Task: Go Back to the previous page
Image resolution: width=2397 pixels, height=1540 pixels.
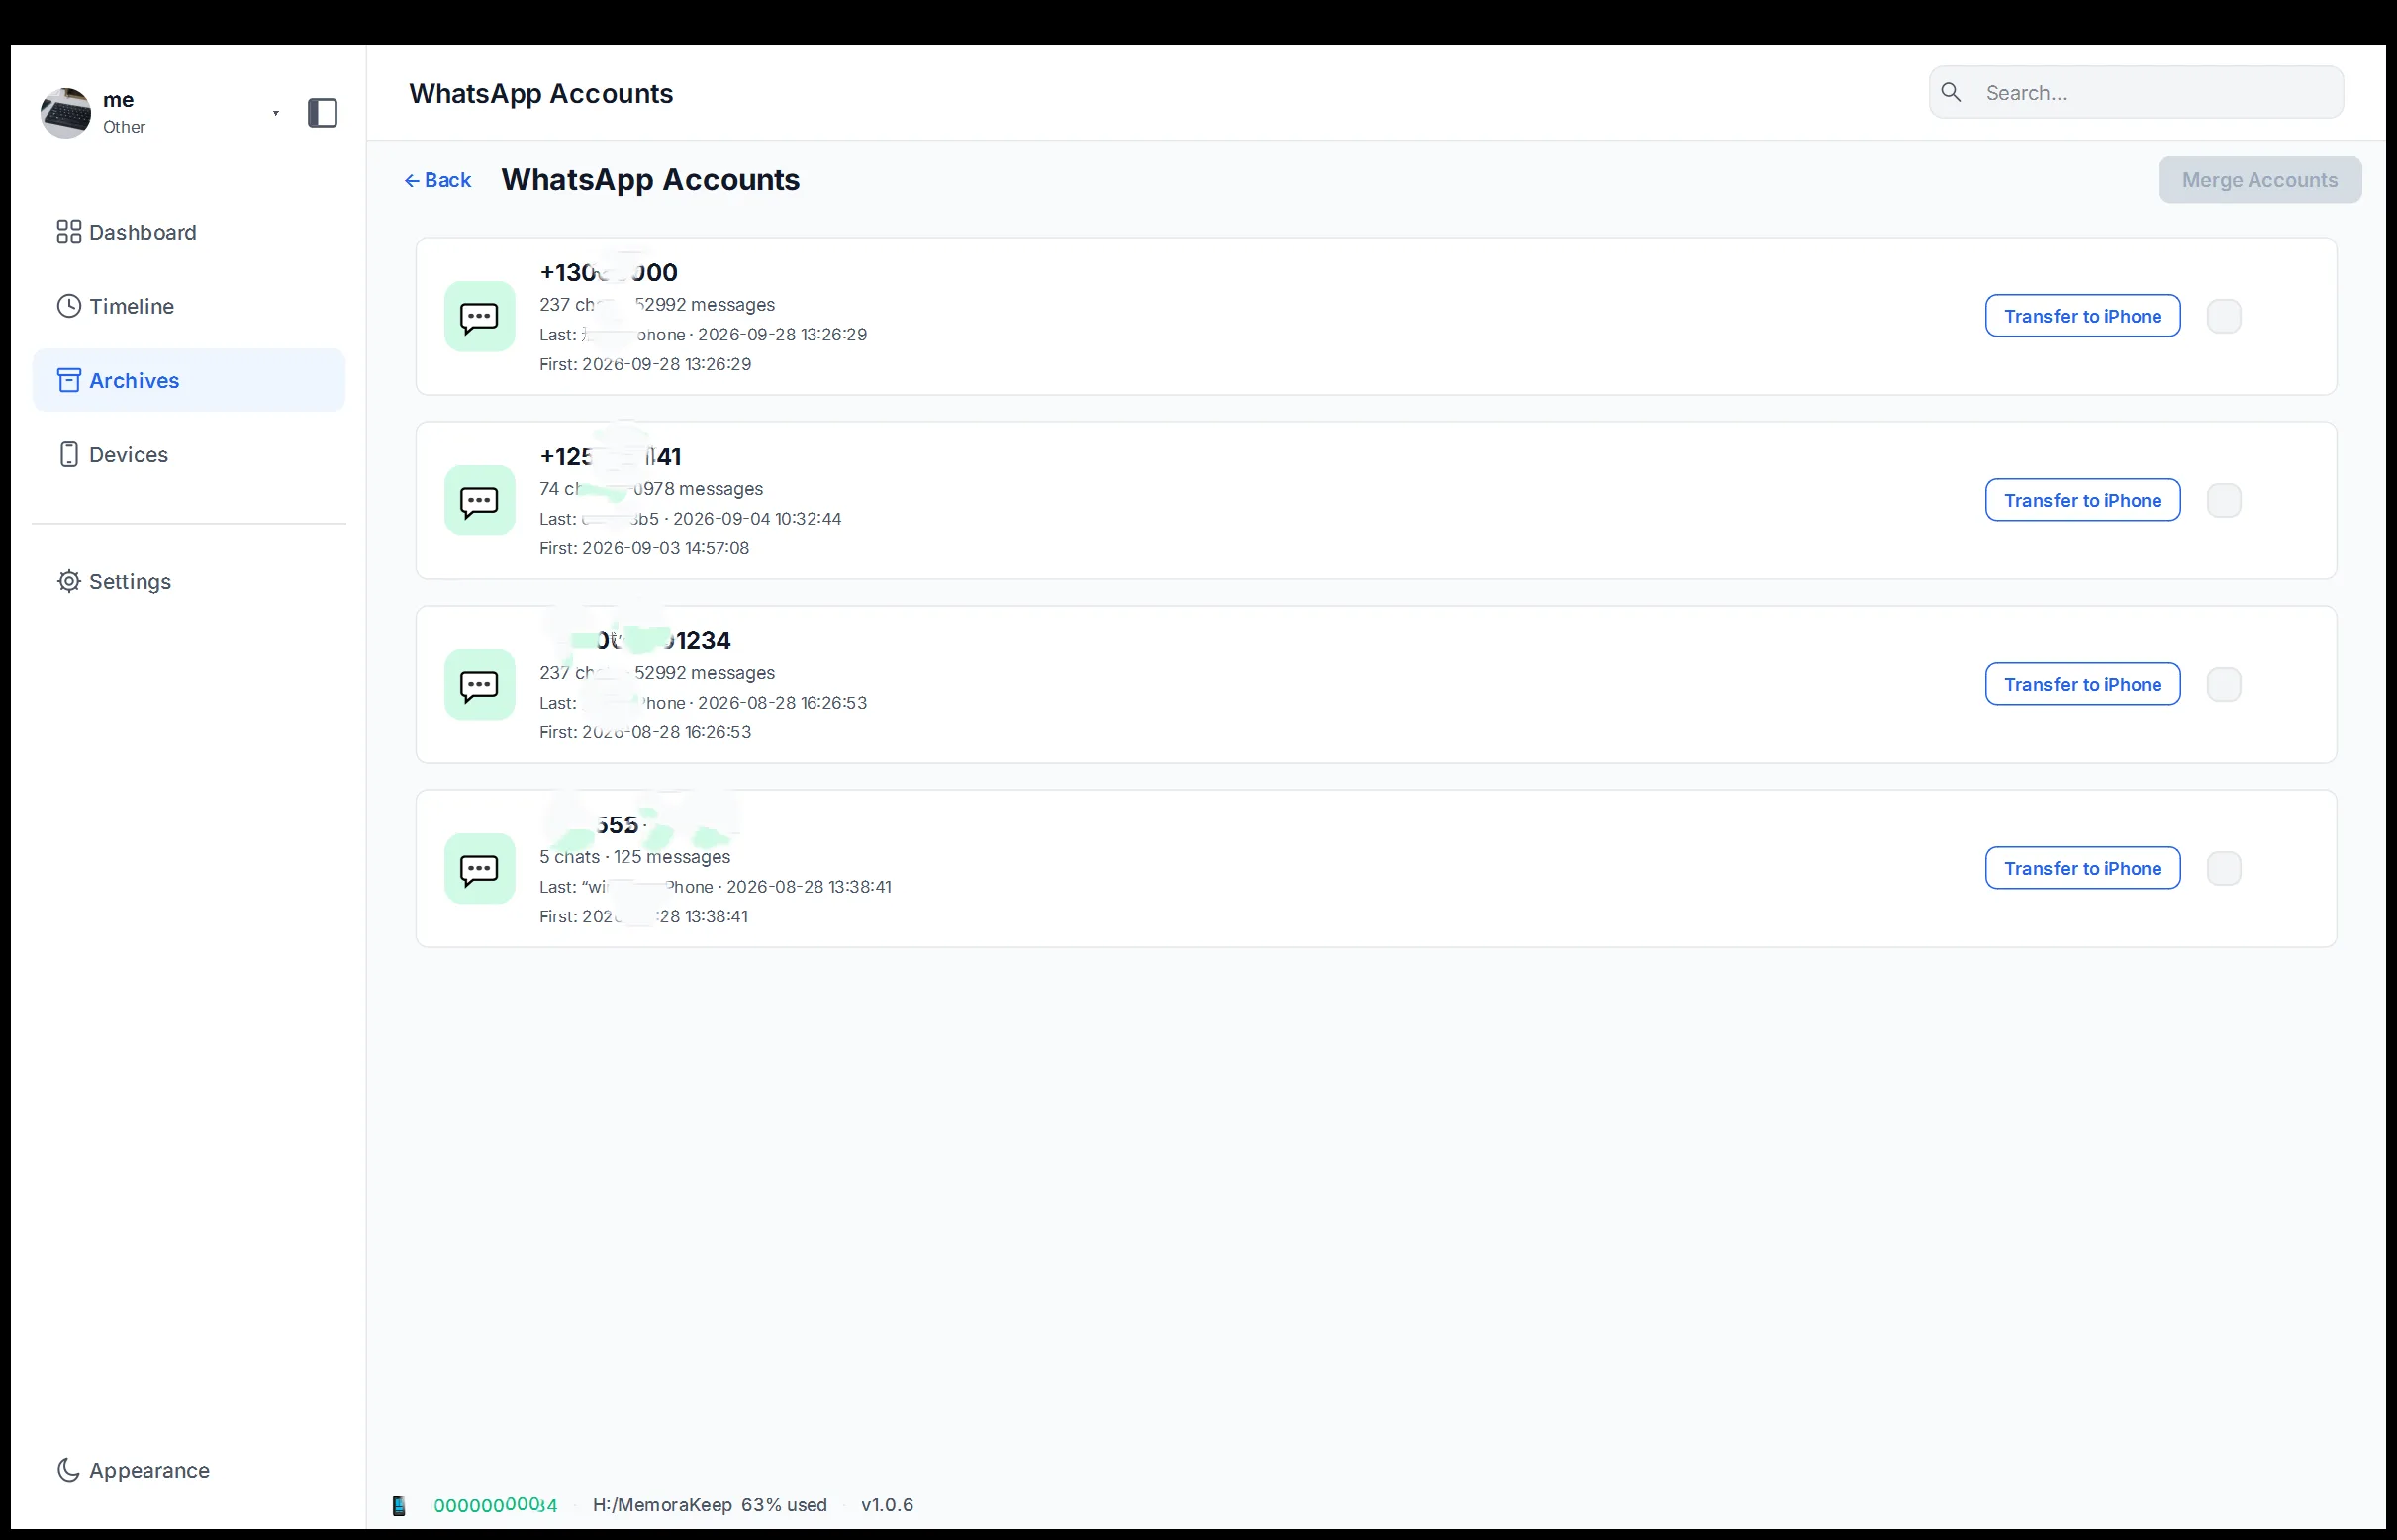Action: 437,180
